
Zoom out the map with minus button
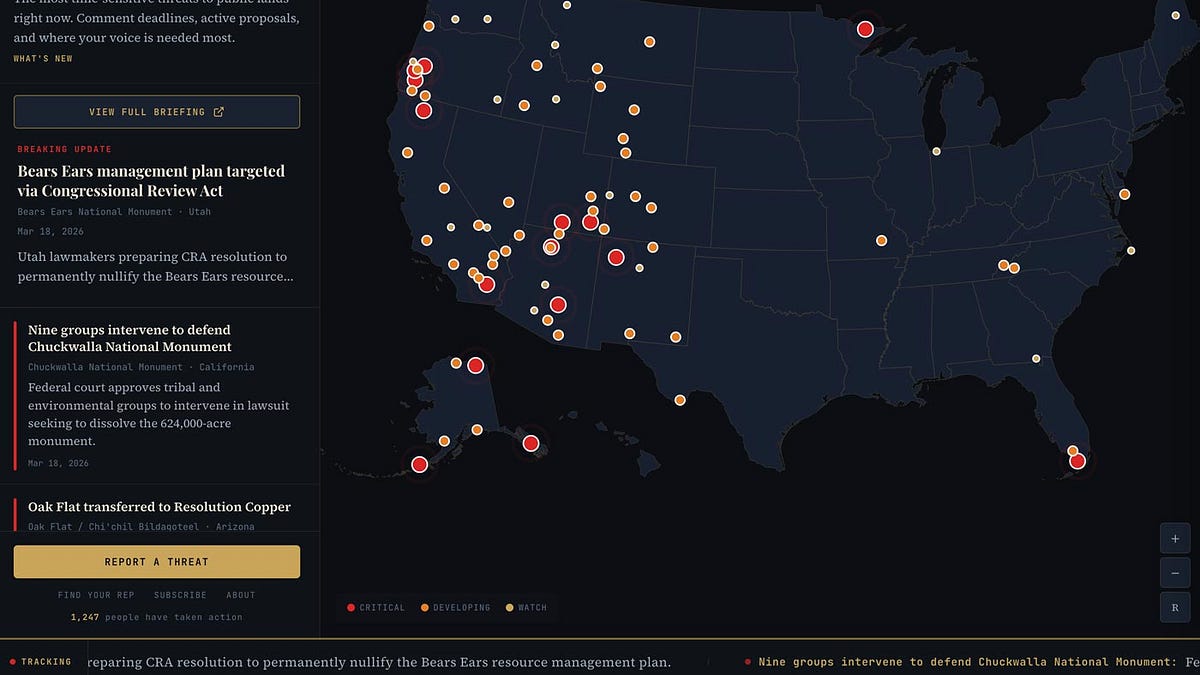(x=1175, y=573)
